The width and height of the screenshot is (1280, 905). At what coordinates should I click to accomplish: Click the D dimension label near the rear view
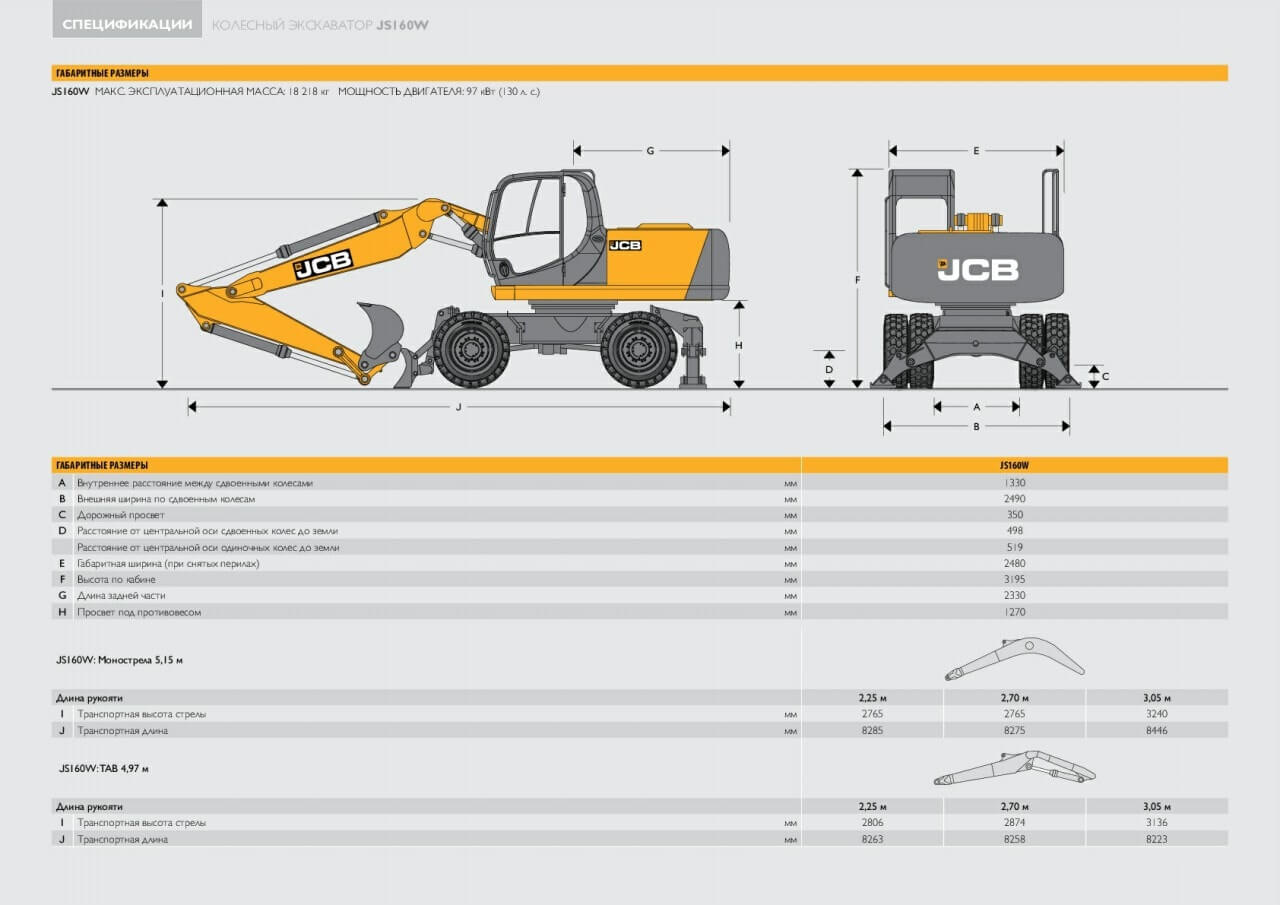(x=829, y=370)
